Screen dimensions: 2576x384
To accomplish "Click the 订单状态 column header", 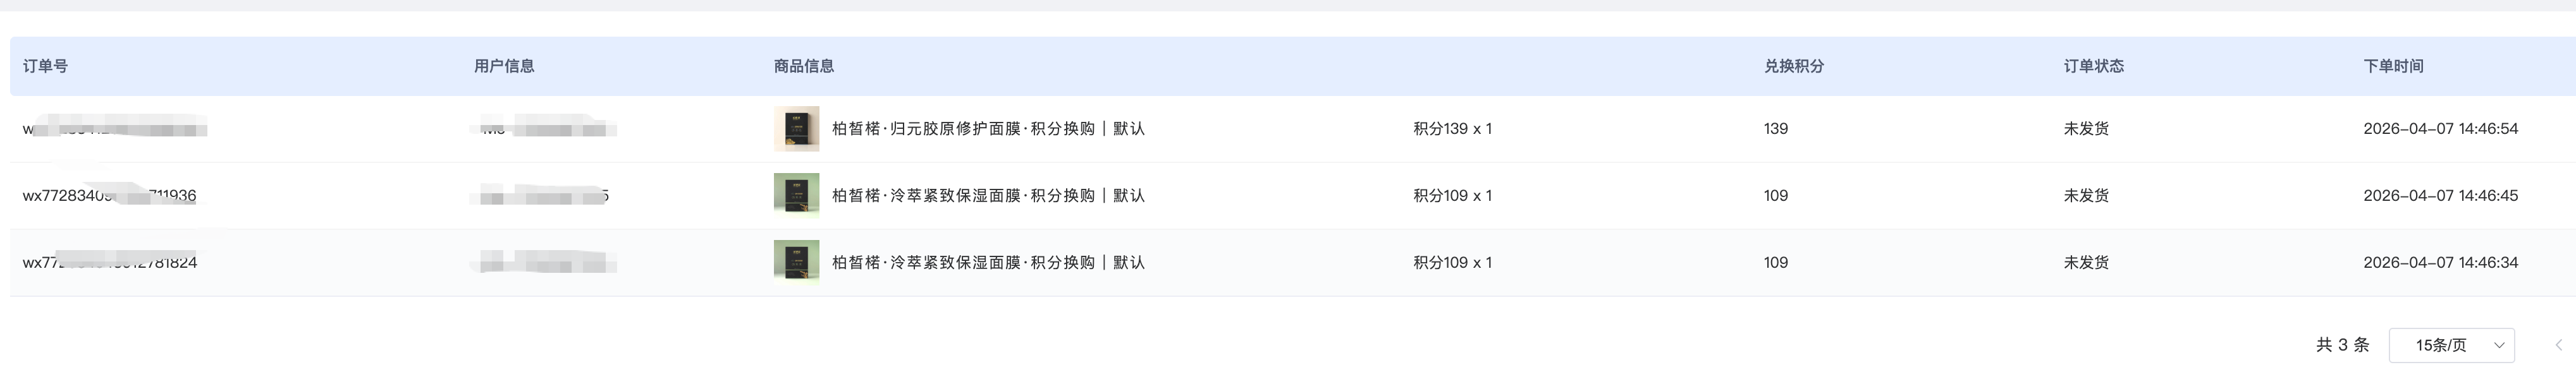I will (2093, 66).
